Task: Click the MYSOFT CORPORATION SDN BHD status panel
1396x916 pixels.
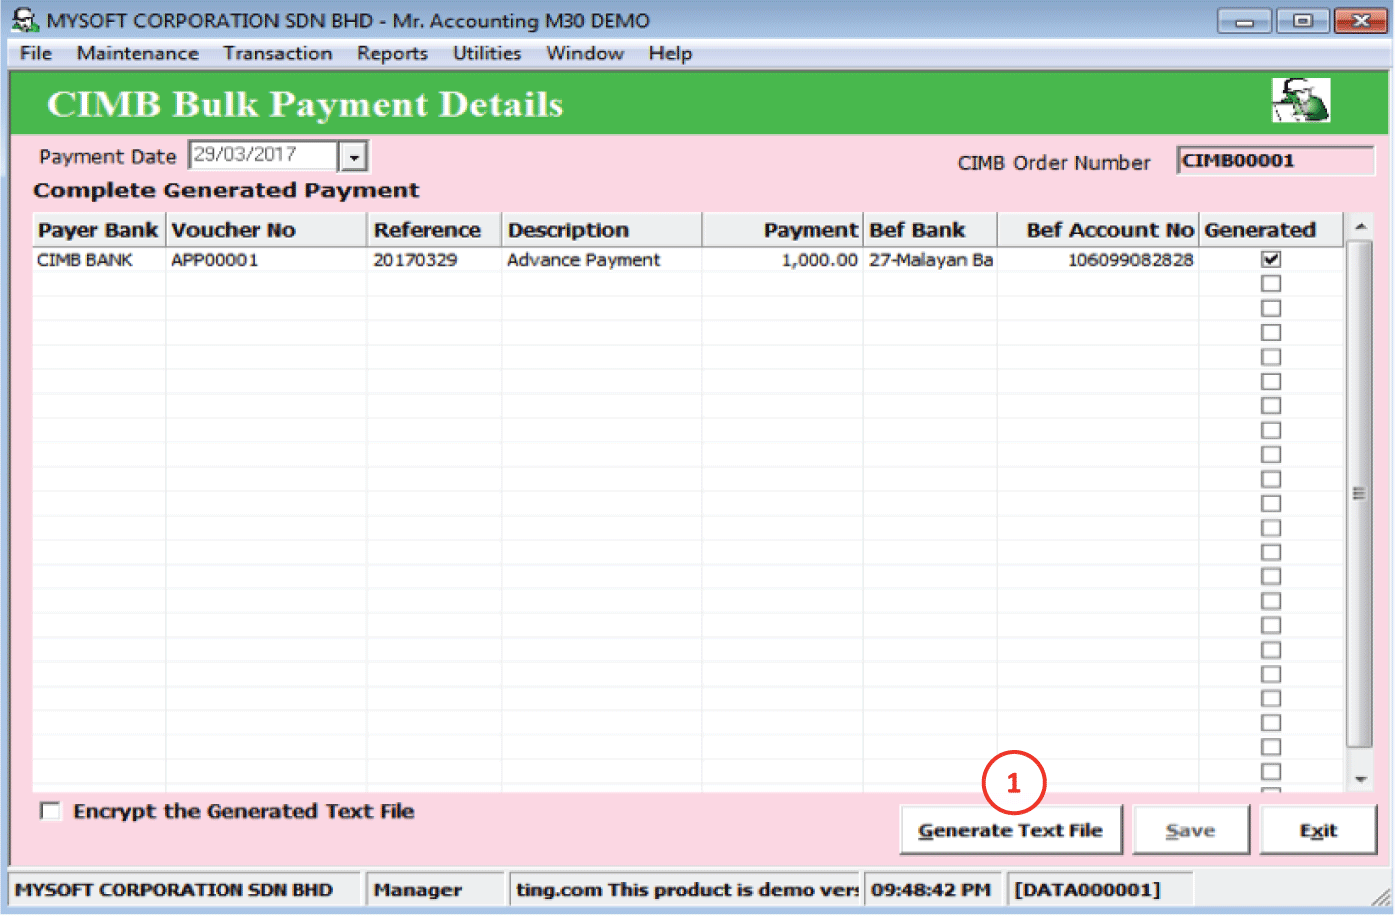Action: 185,890
